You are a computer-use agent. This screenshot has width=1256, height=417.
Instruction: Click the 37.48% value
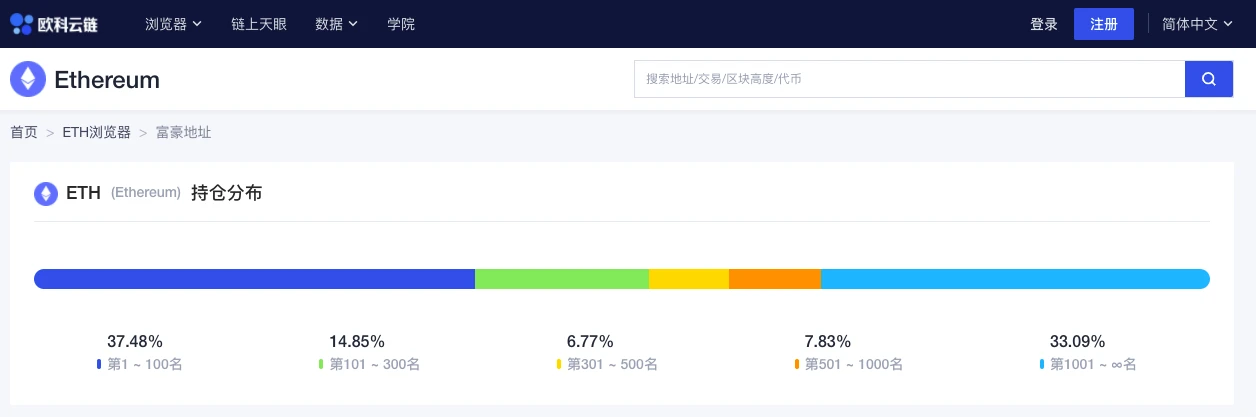coord(135,341)
